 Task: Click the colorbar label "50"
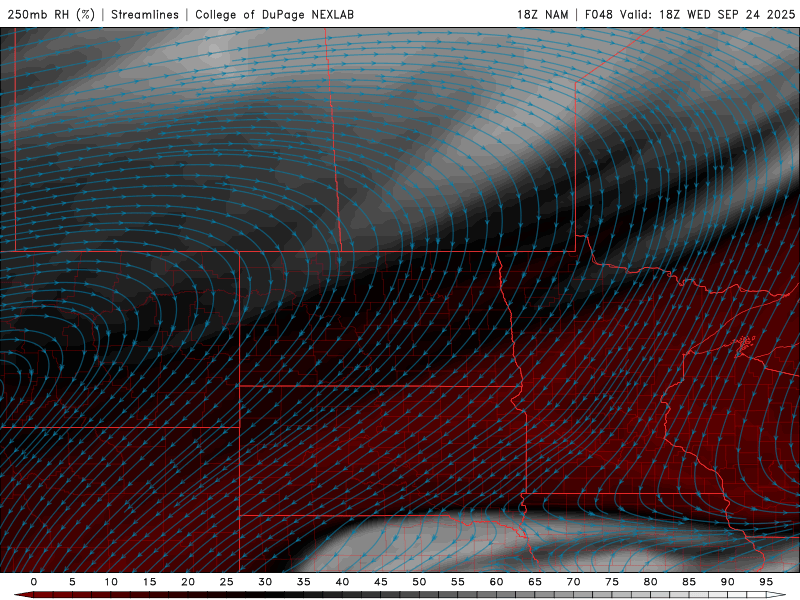coord(419,582)
